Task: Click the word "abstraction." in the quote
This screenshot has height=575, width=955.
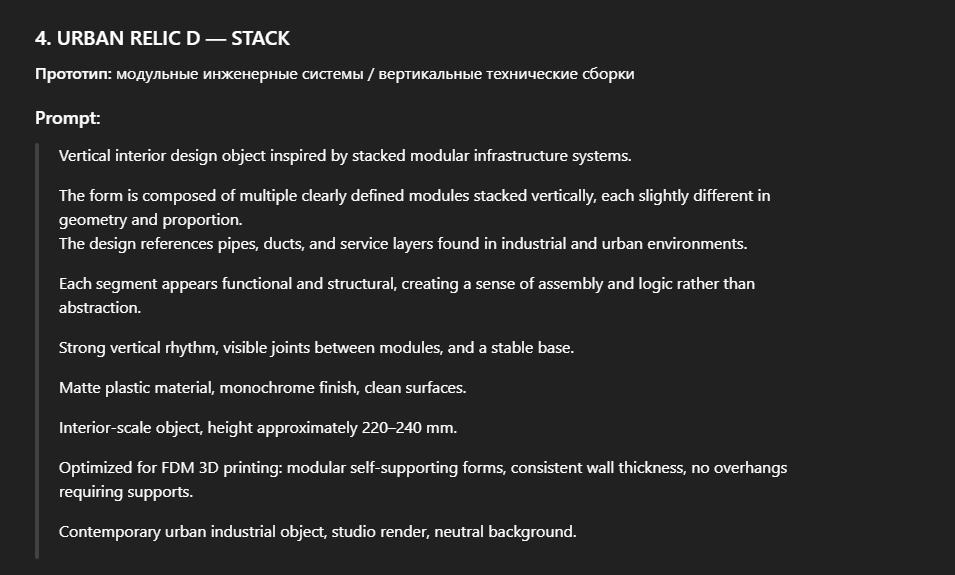Action: point(100,308)
